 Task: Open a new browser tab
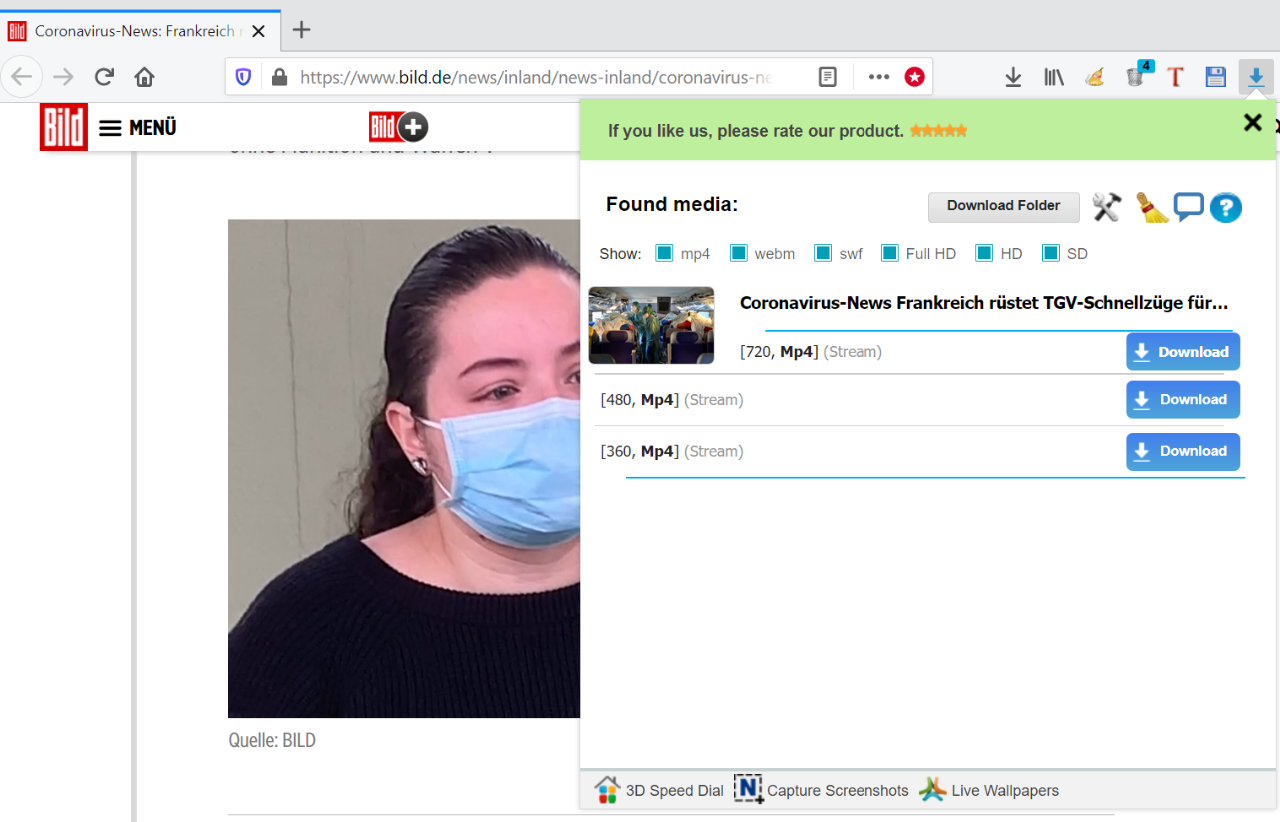point(301,30)
